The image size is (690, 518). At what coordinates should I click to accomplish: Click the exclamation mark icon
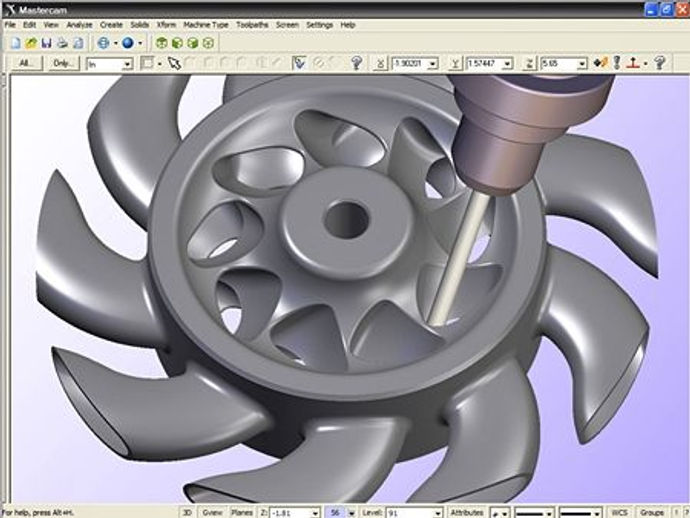coord(617,63)
